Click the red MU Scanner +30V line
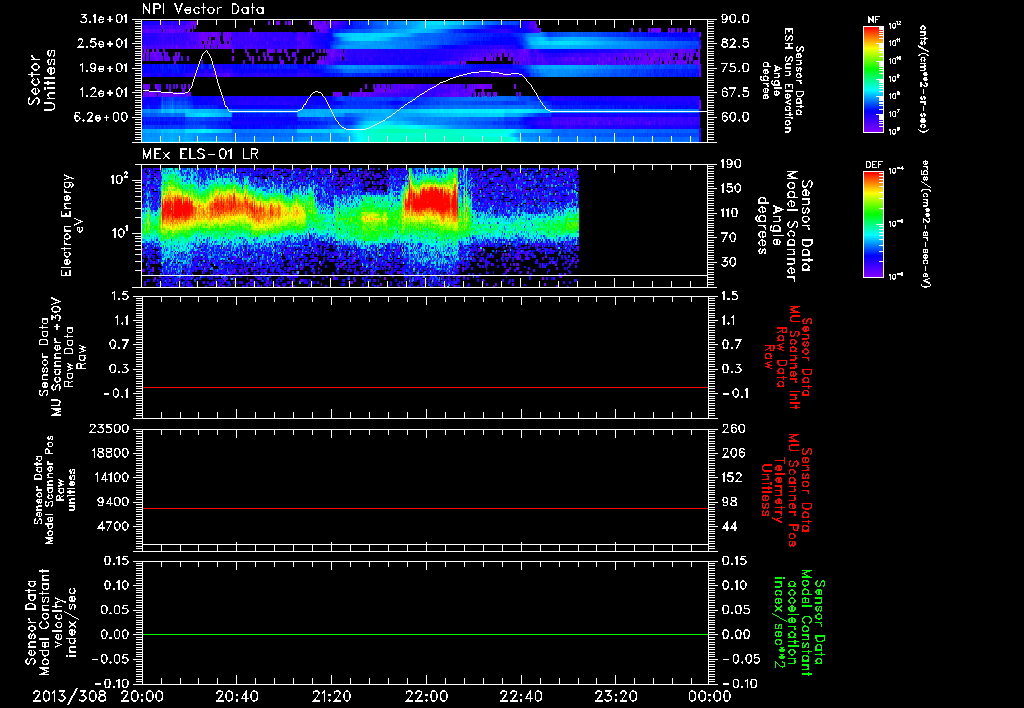The height and width of the screenshot is (708, 1024). [x=424, y=387]
